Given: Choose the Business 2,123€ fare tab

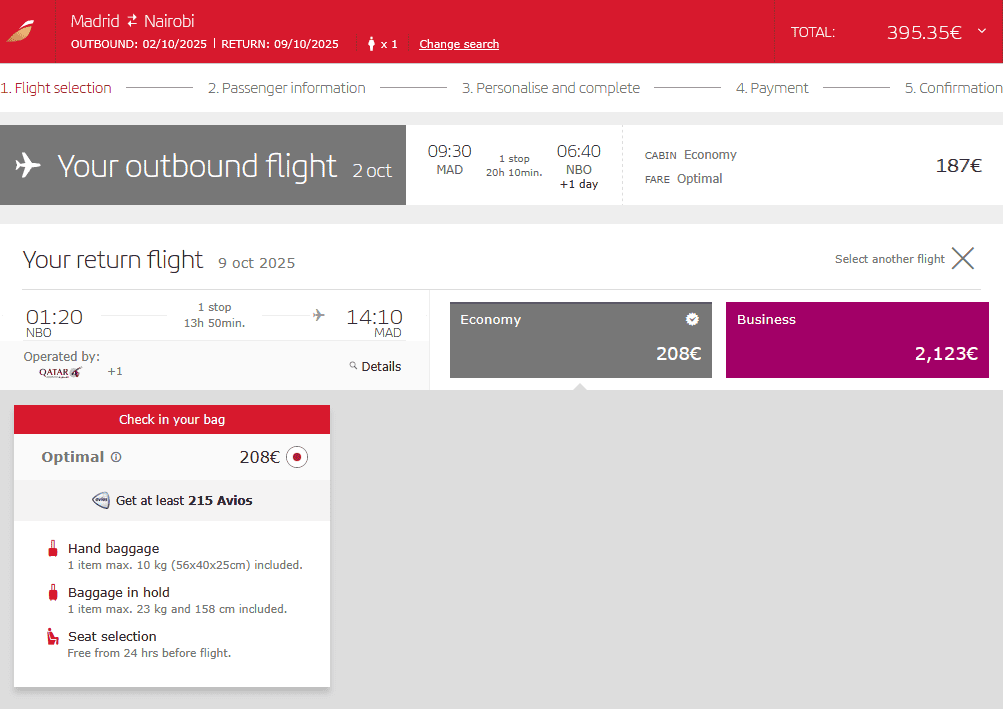Looking at the screenshot, I should [x=857, y=340].
